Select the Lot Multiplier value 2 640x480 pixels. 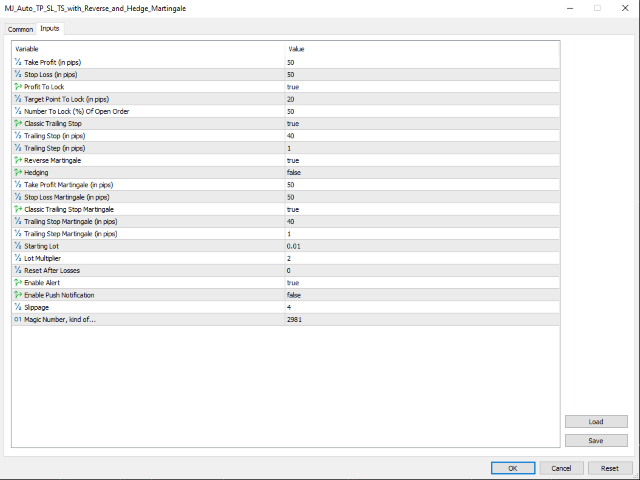click(289, 258)
